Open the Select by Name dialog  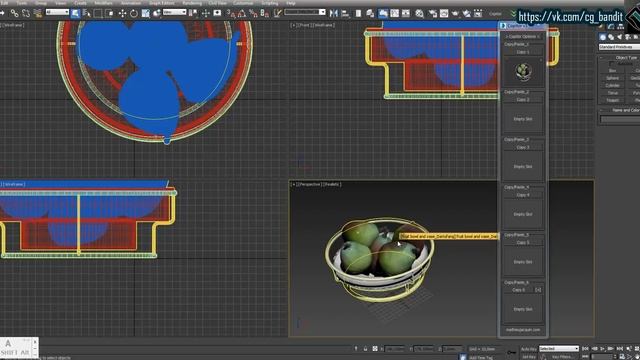tap(87, 13)
